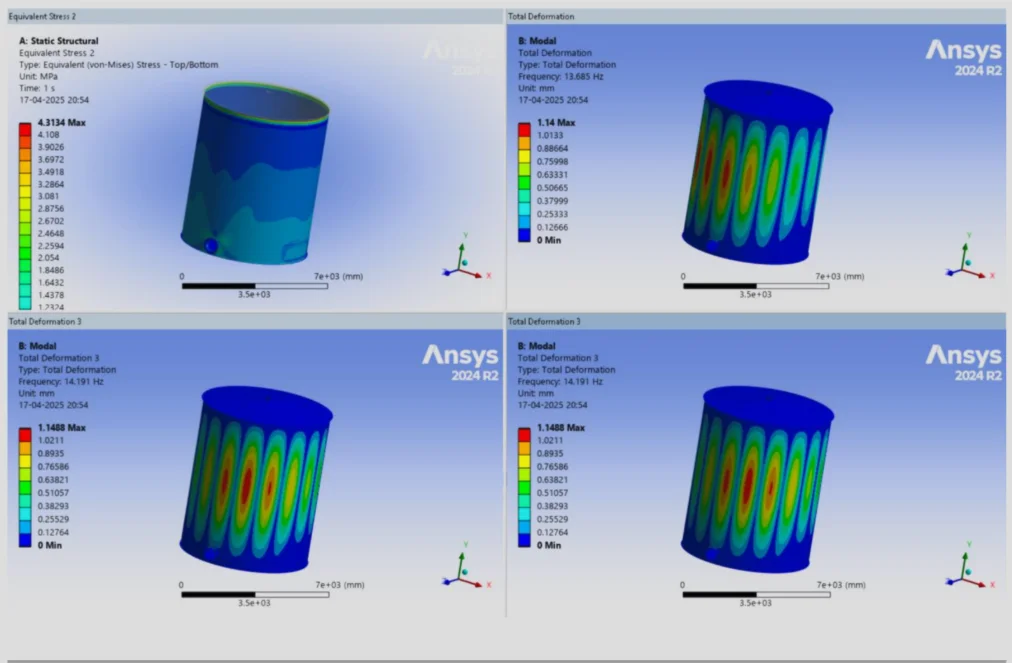Screen dimensions: 1012x663
Task: Click the tank model in the Equivalent Stress 2 viewport
Action: pos(256,174)
